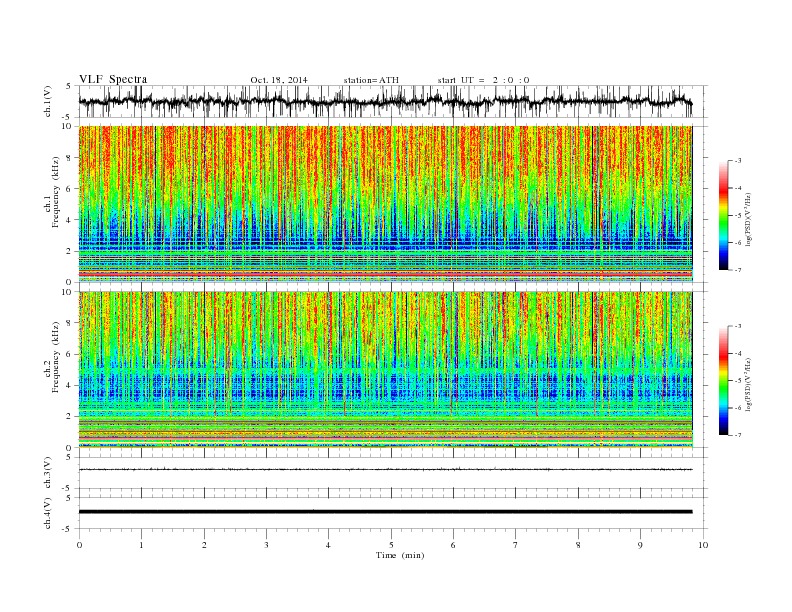Click the time axis tick label "7"
Viewport: 792px width, 612px height.
click(516, 545)
